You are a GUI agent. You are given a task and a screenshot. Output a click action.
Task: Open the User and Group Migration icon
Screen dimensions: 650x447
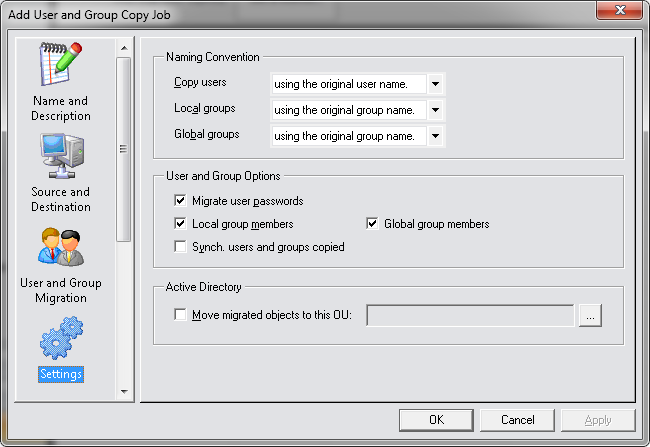tap(61, 247)
